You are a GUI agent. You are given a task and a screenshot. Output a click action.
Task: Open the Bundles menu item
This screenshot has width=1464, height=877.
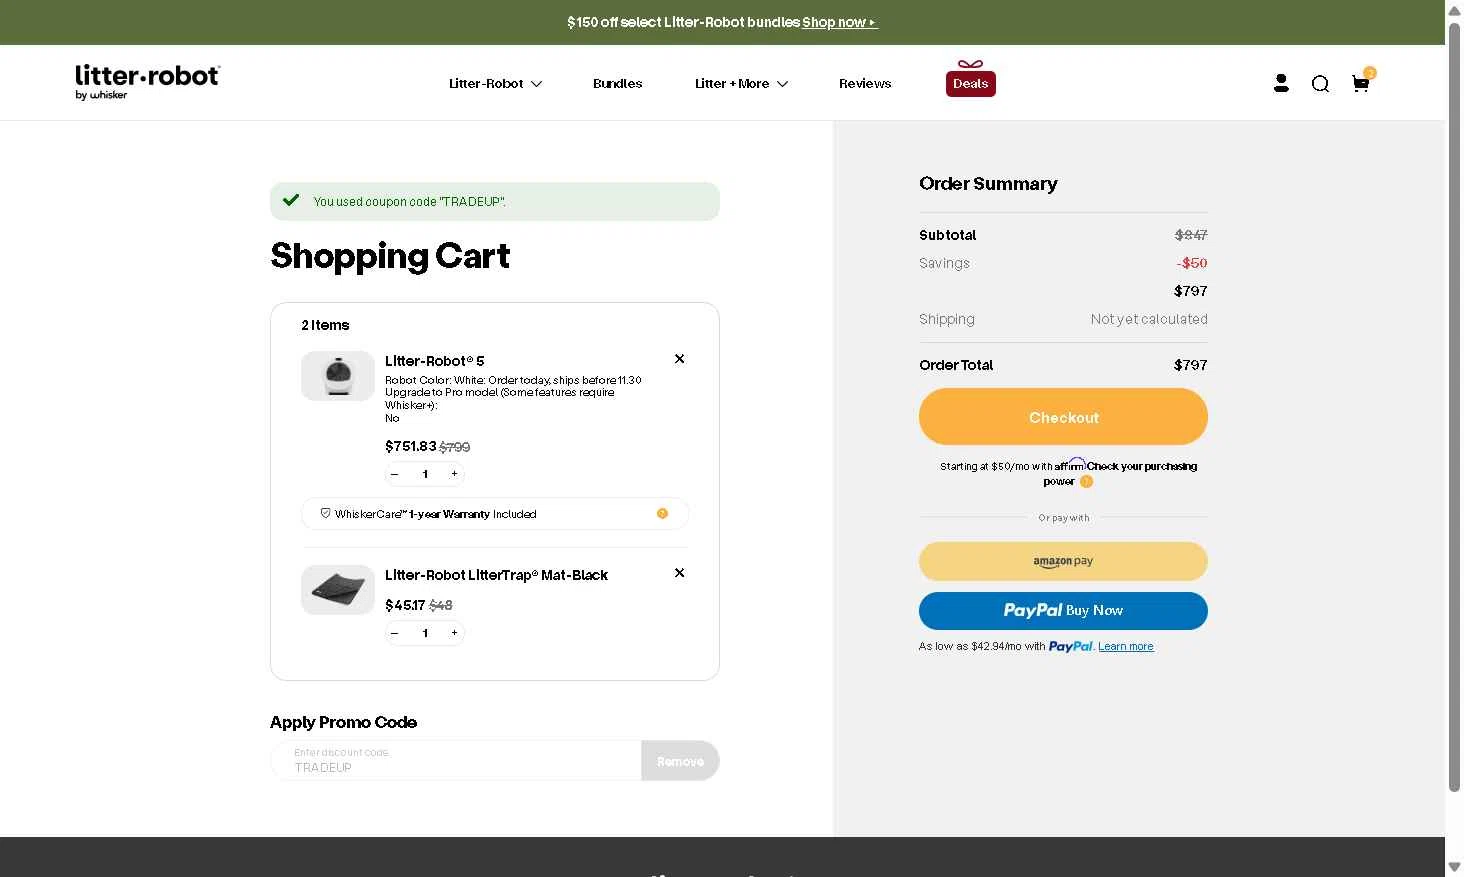point(617,84)
